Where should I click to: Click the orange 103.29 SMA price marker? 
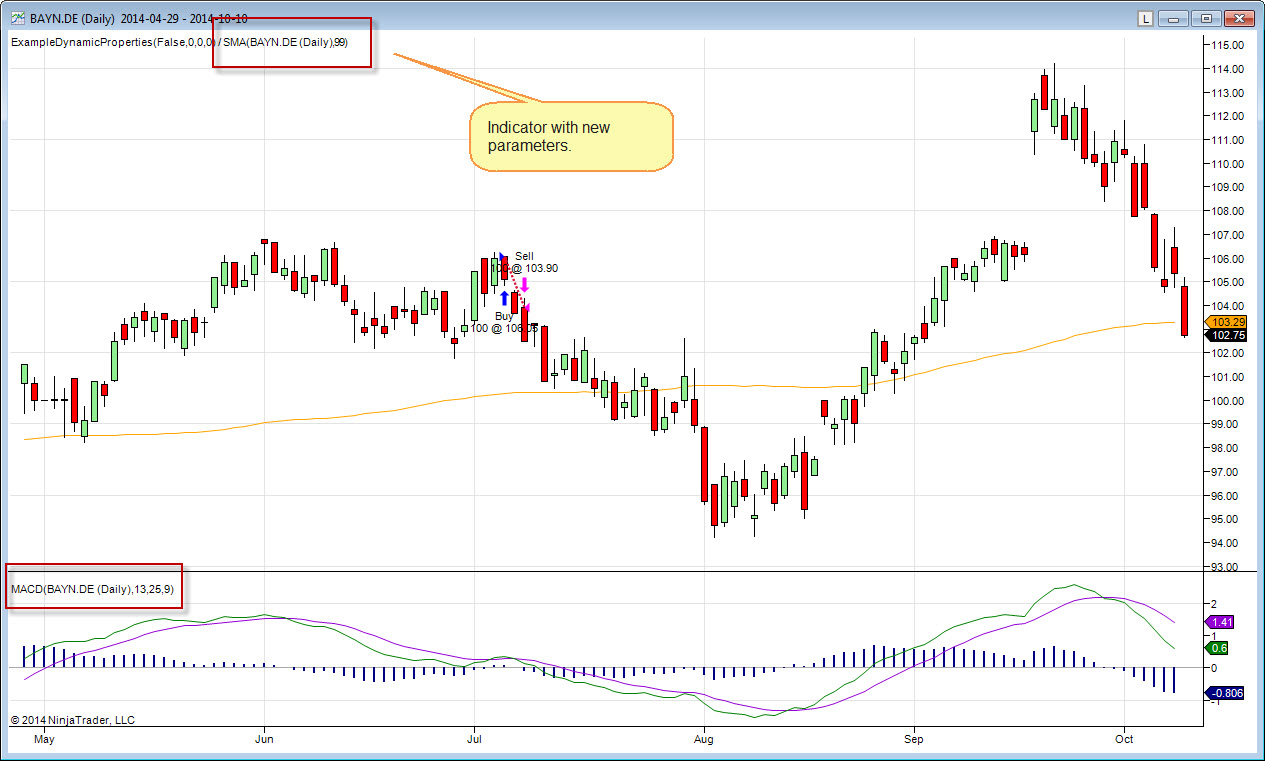[x=1225, y=322]
